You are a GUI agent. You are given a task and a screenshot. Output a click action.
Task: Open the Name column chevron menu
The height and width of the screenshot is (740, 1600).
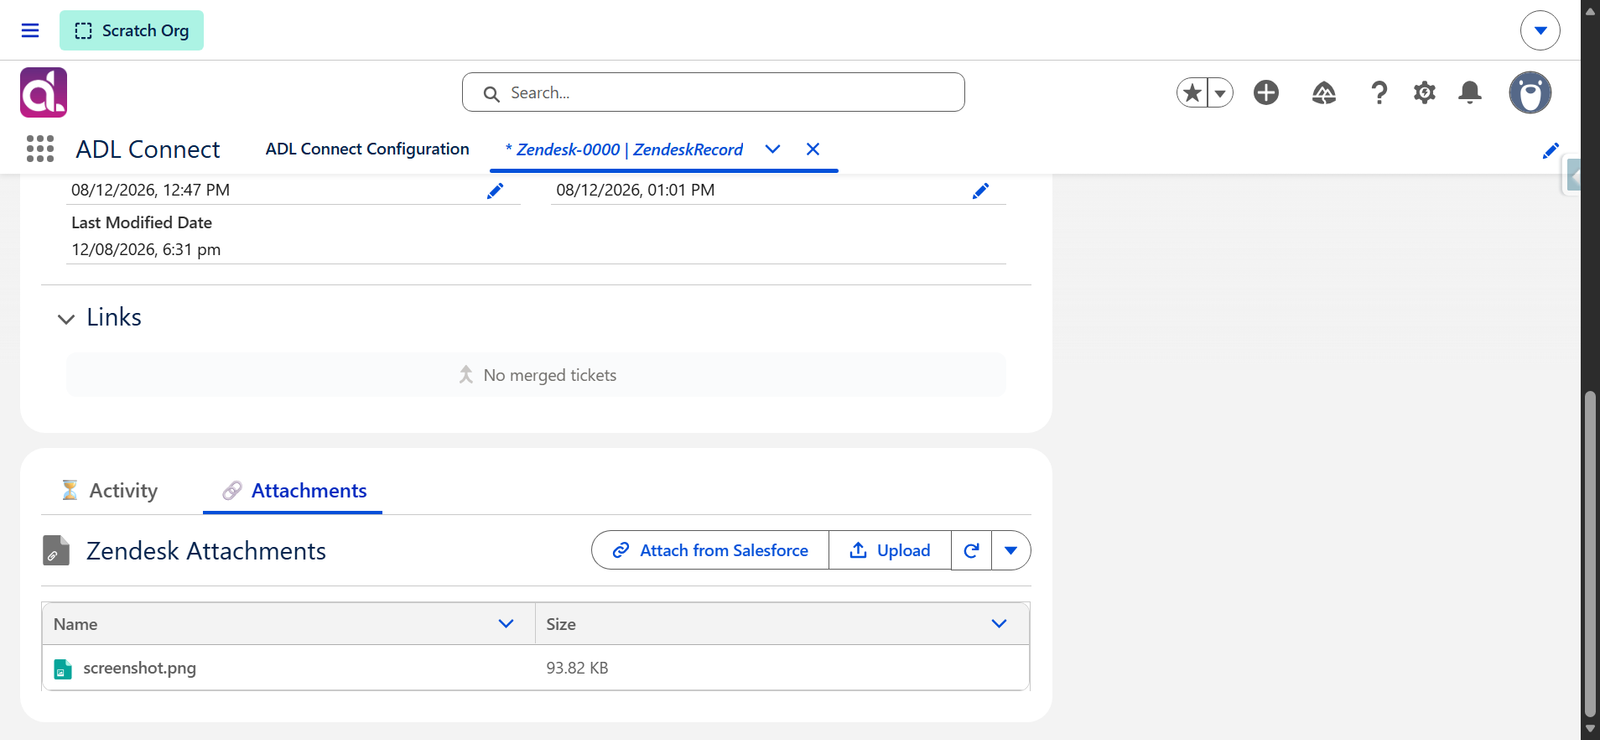point(506,623)
